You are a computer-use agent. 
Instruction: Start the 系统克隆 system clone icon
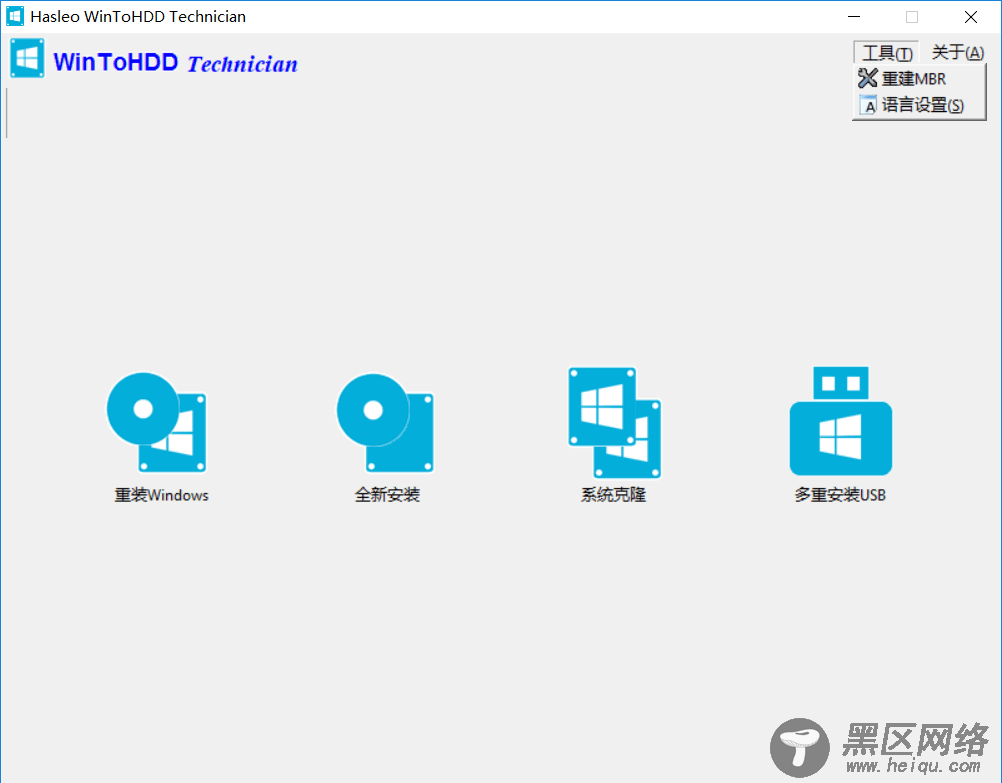pyautogui.click(x=614, y=423)
